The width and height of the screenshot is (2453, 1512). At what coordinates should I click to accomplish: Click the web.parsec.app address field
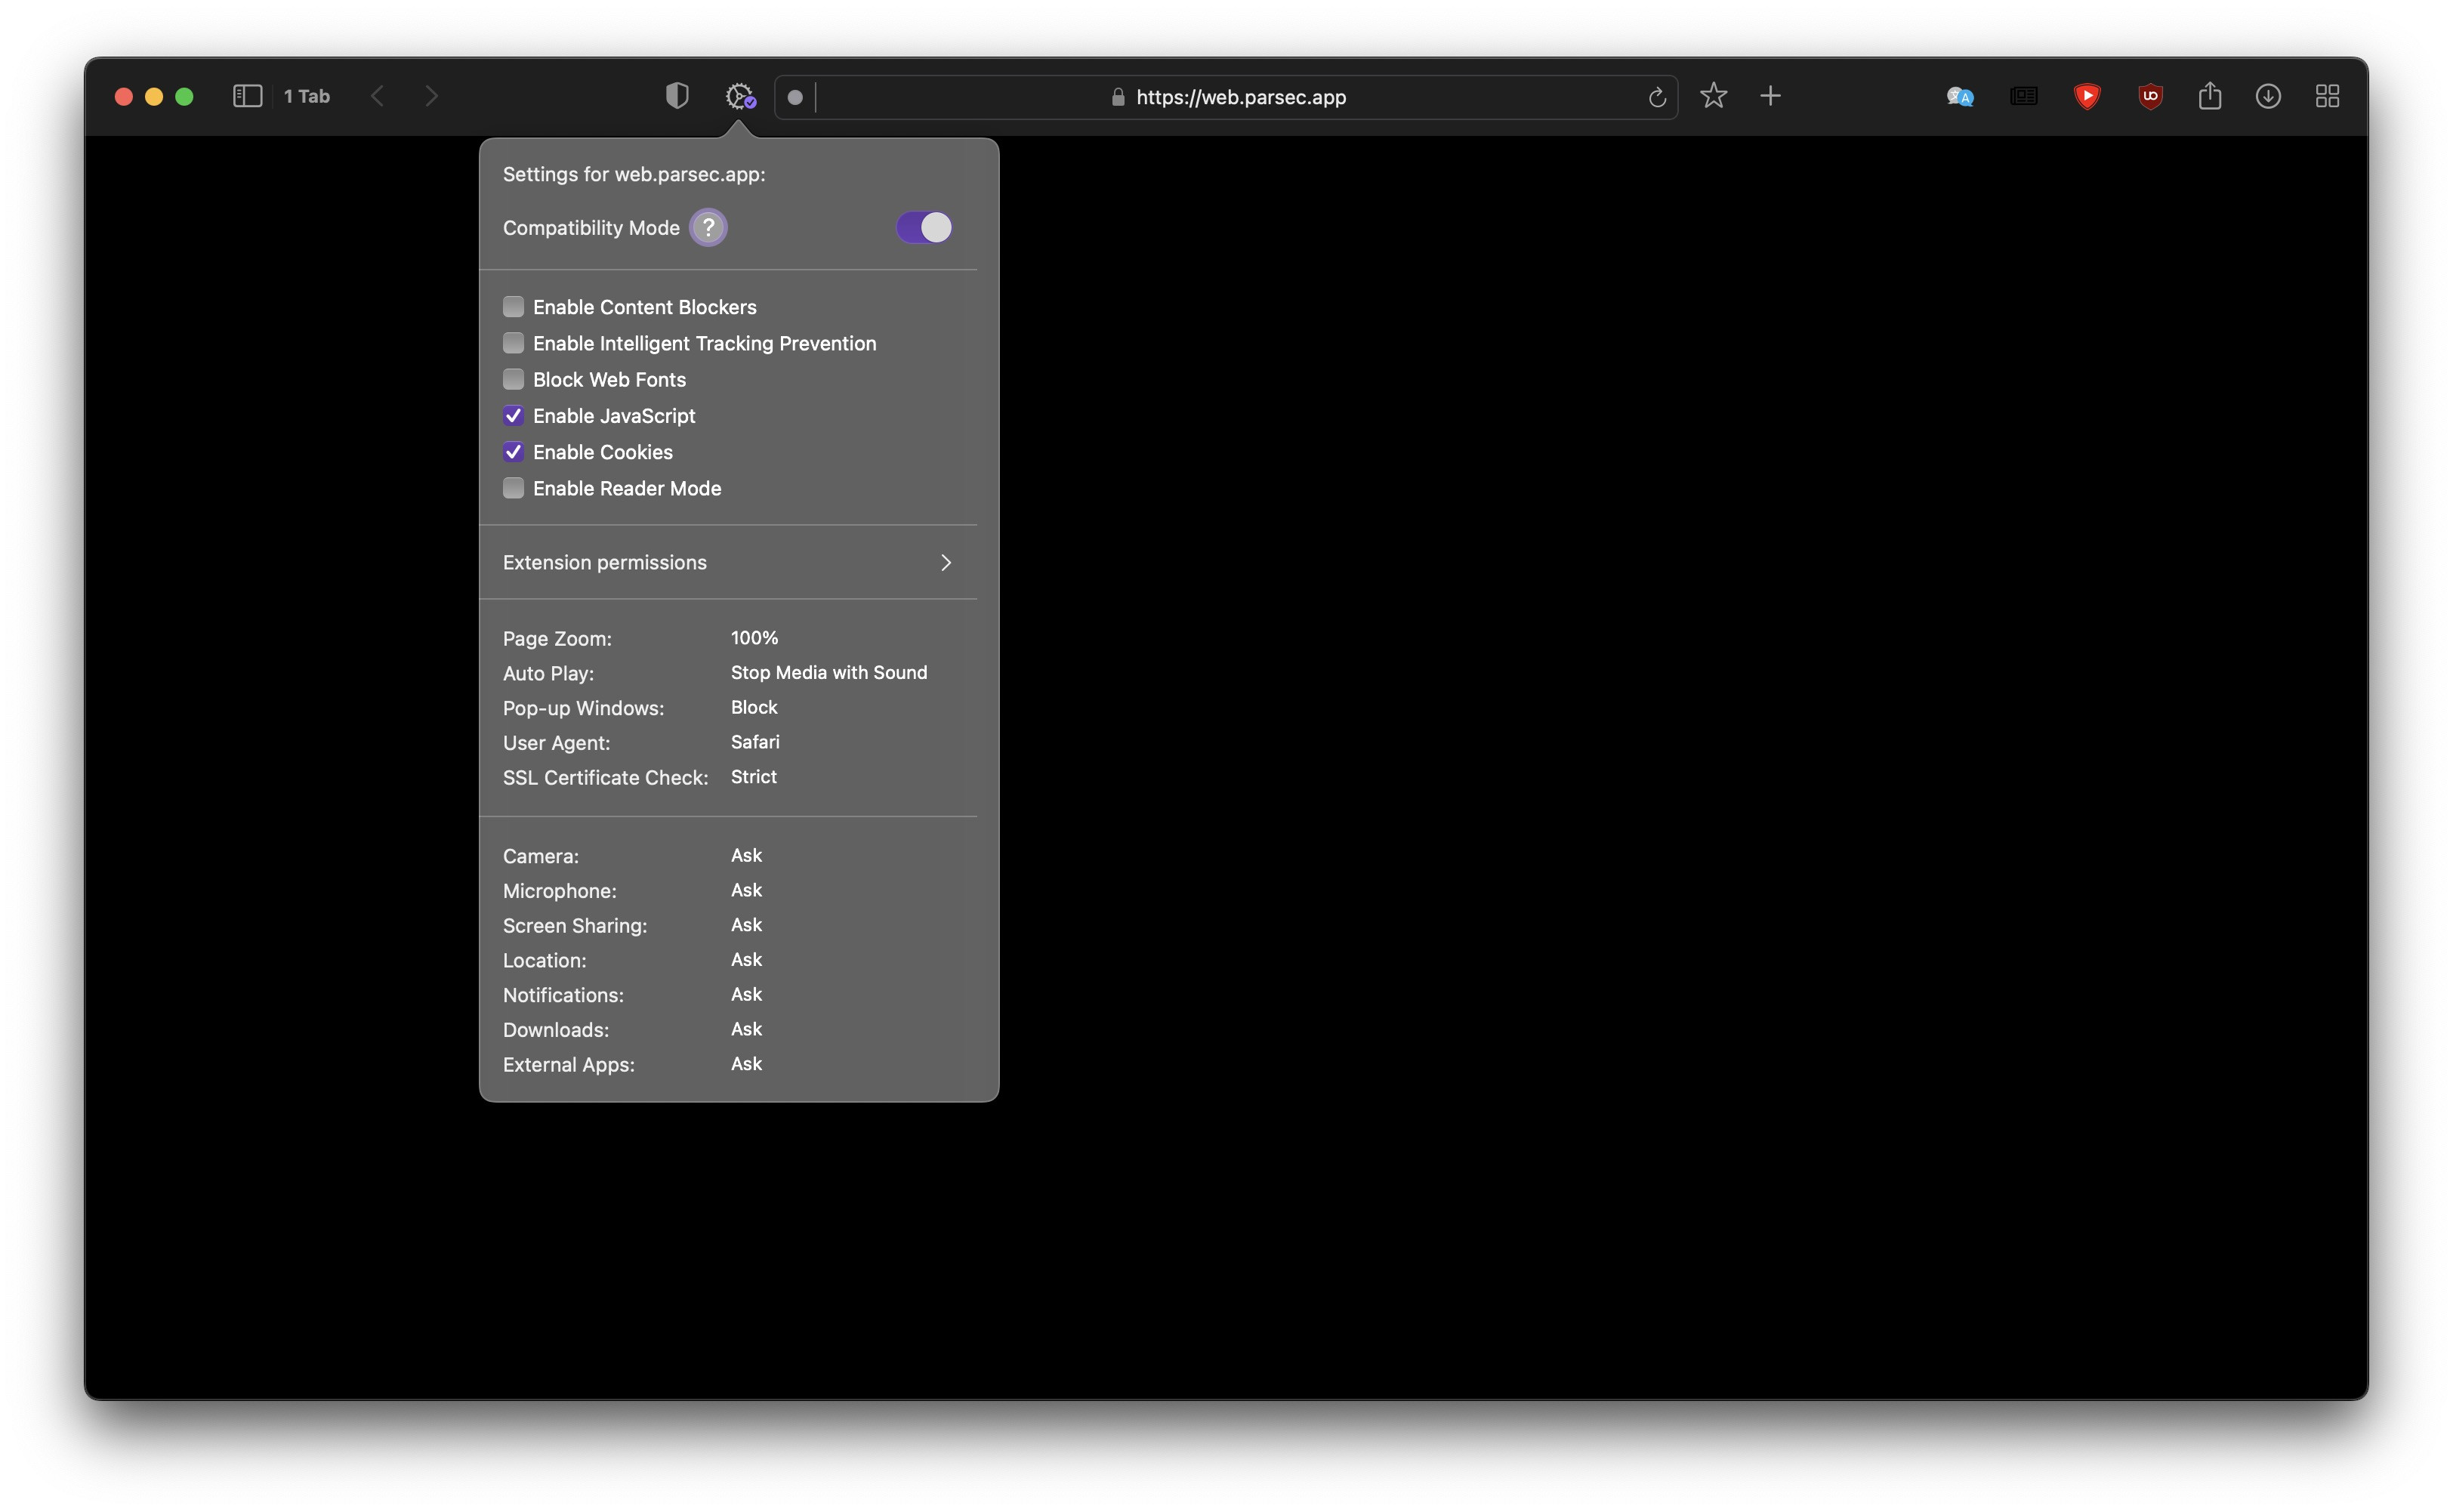coord(1240,97)
